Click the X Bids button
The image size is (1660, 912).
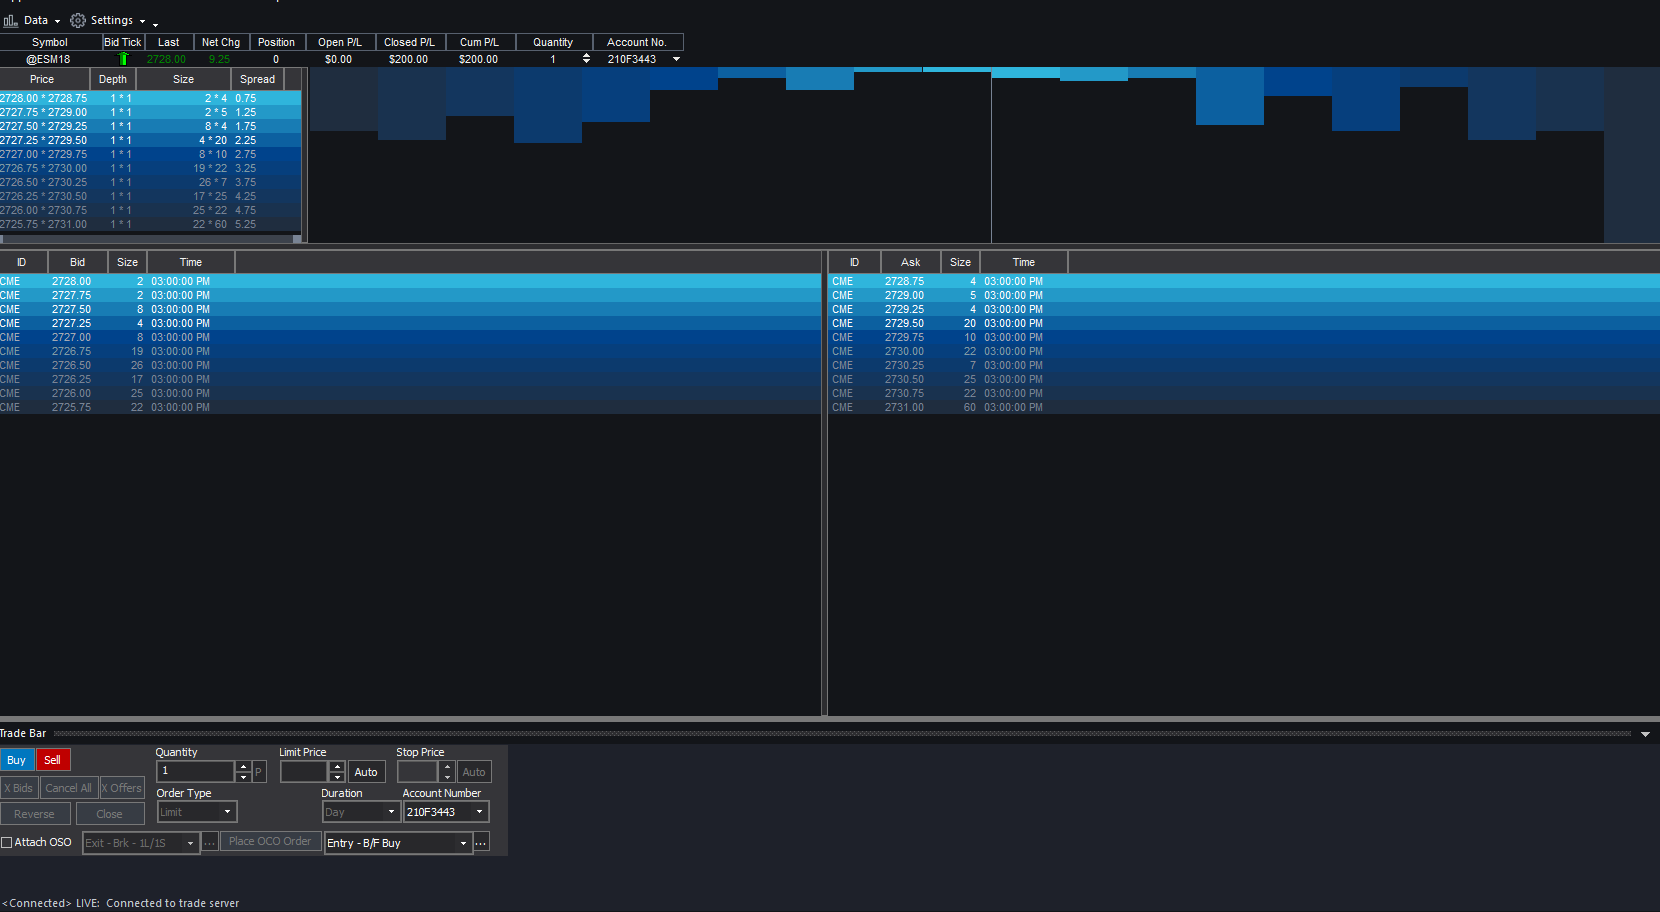(19, 788)
